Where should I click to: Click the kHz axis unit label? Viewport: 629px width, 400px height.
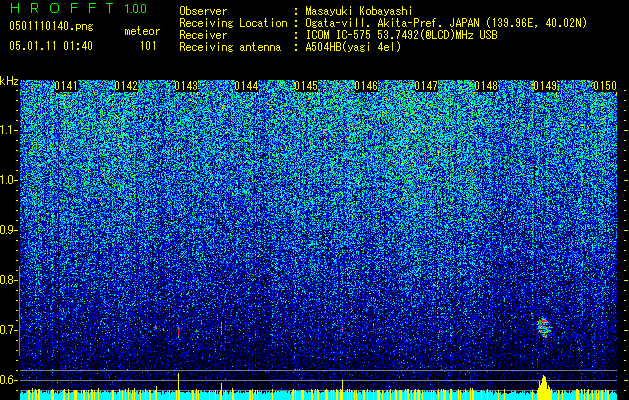pyautogui.click(x=9, y=81)
